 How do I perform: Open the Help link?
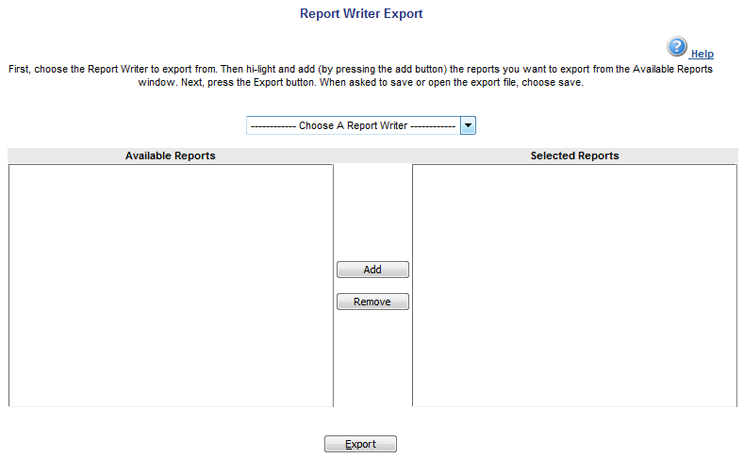(x=702, y=54)
